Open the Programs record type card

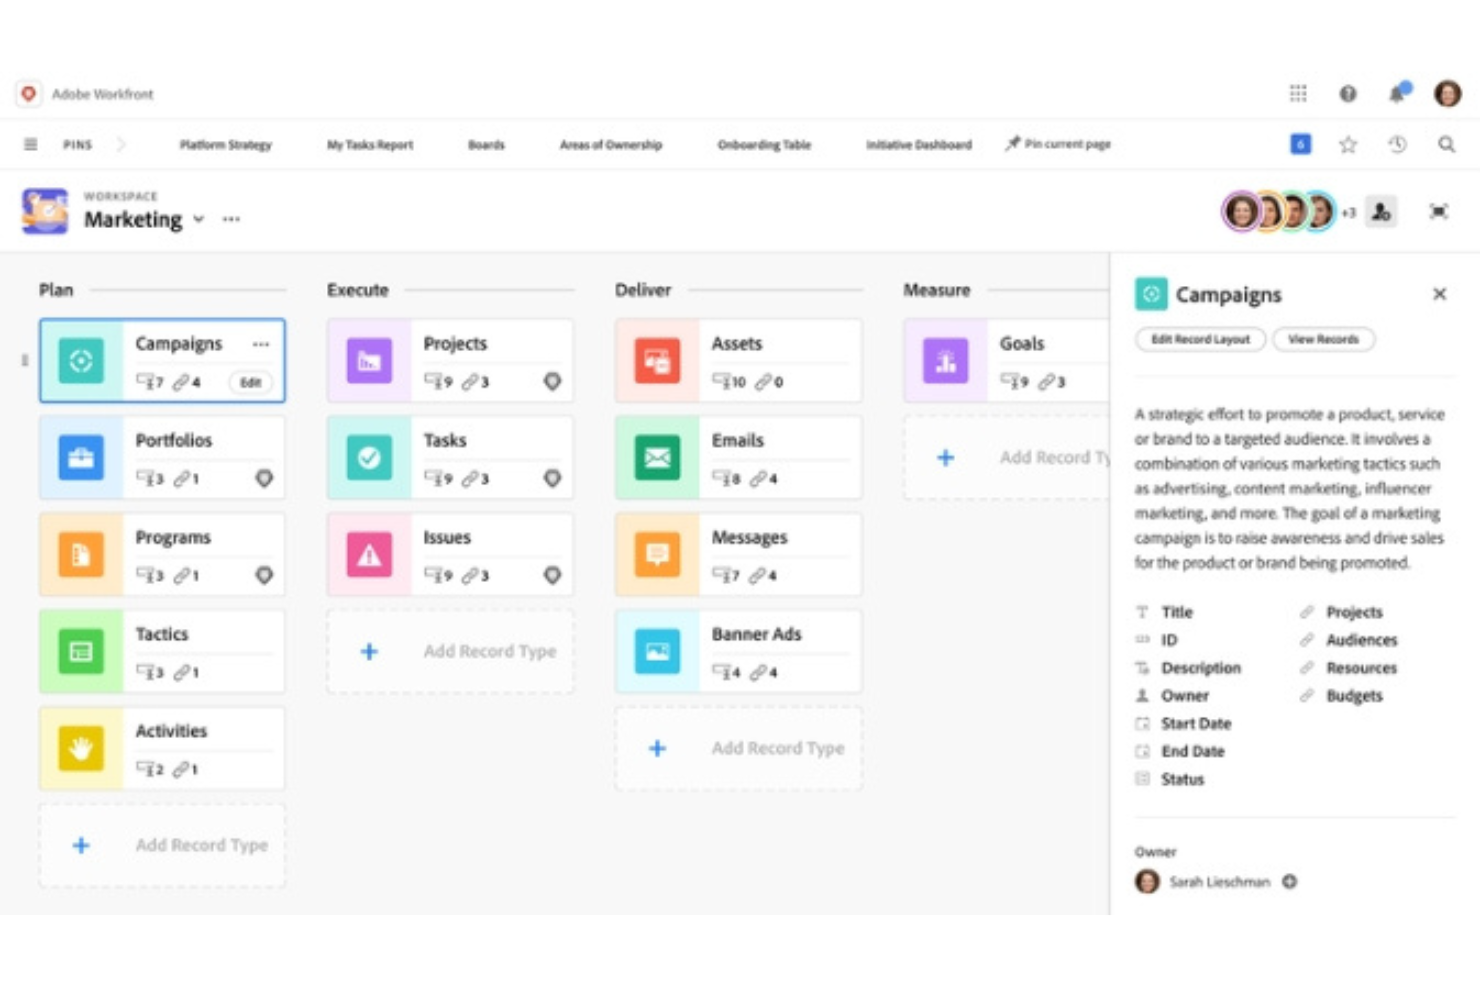[x=162, y=554]
